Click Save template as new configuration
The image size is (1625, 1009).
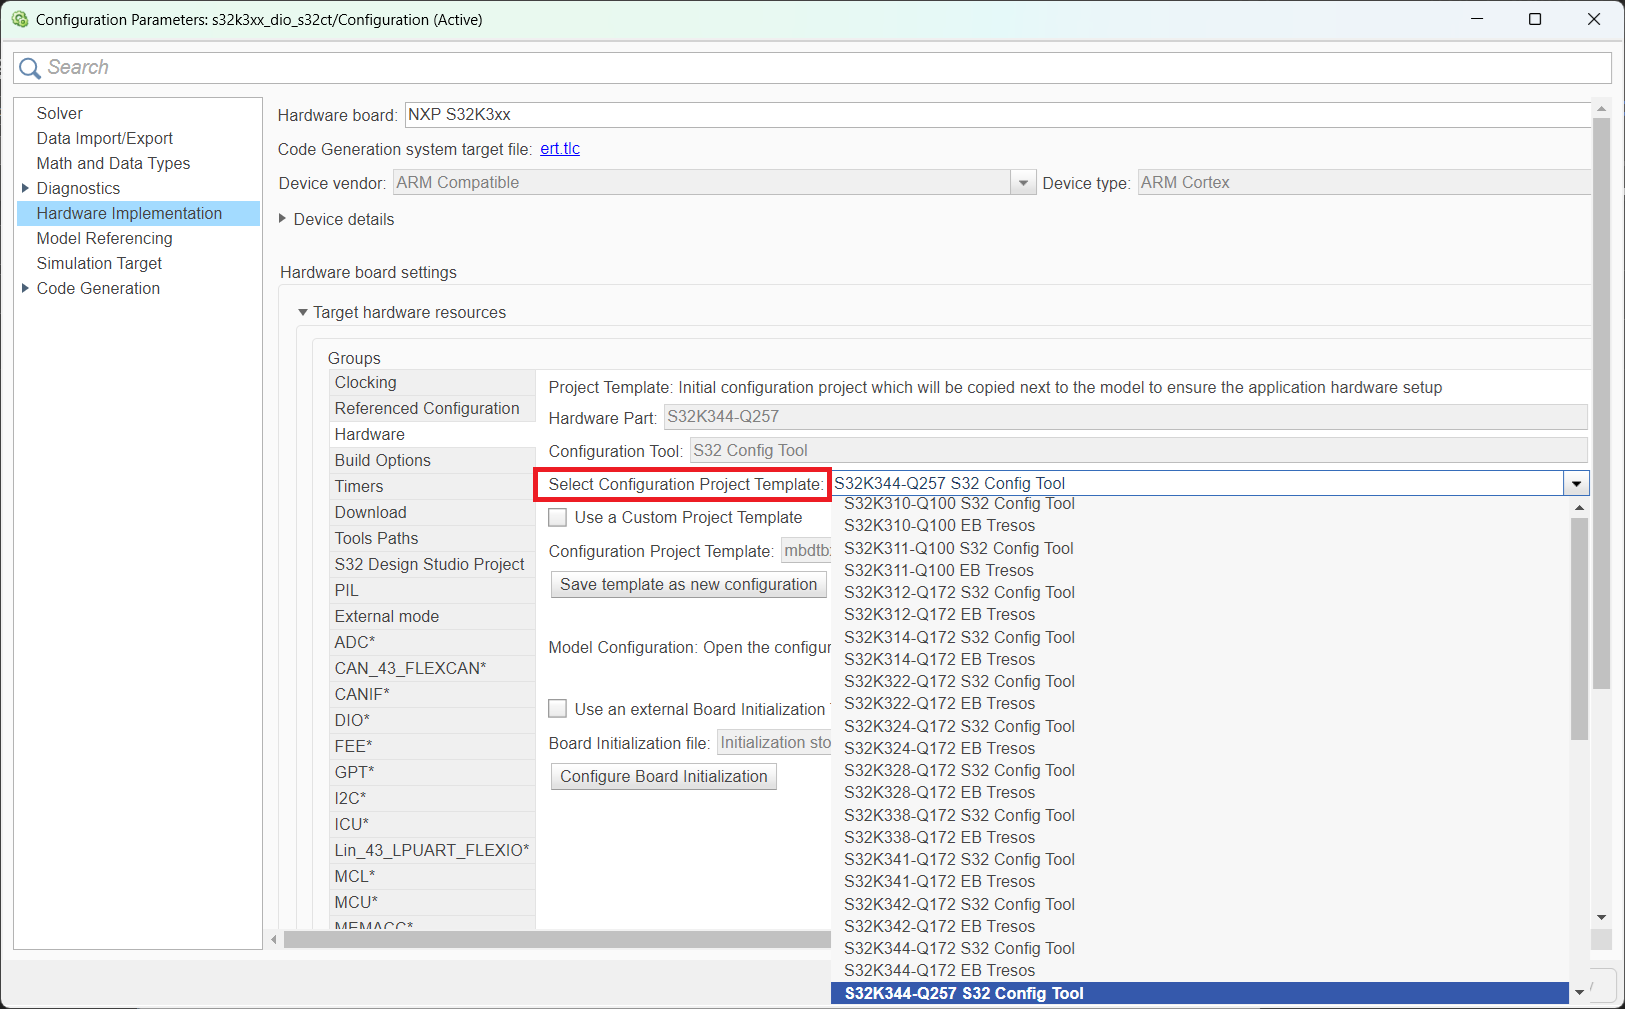tap(688, 584)
